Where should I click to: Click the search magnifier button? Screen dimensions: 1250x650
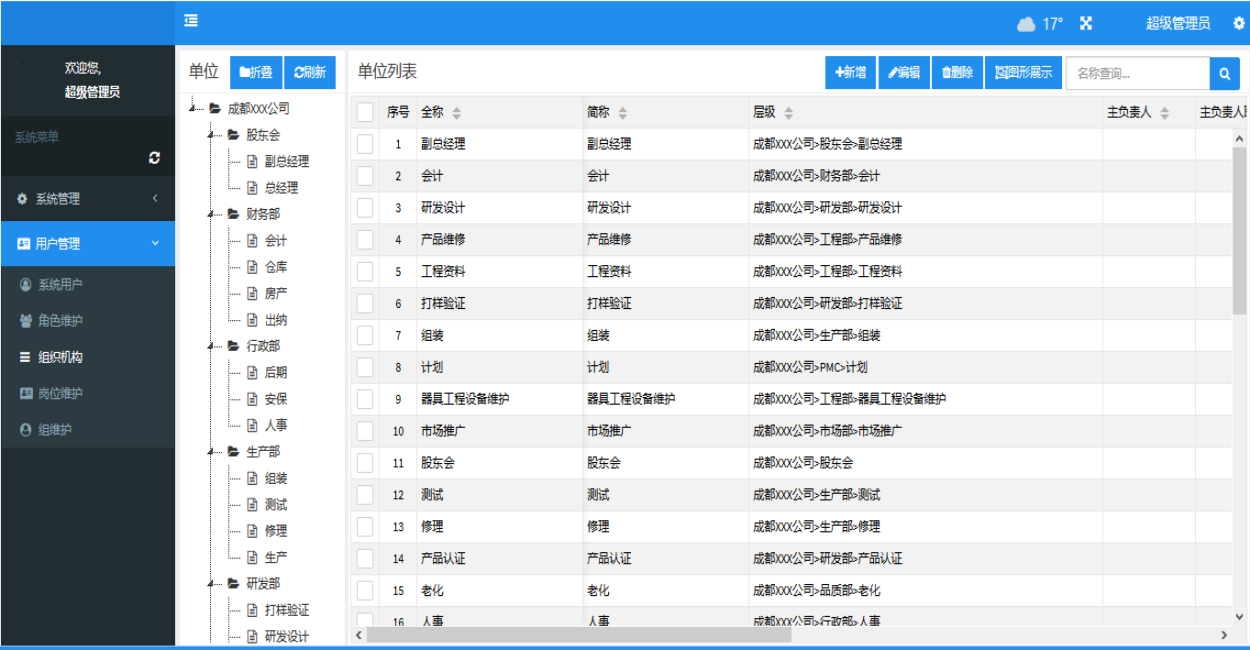pos(1224,73)
